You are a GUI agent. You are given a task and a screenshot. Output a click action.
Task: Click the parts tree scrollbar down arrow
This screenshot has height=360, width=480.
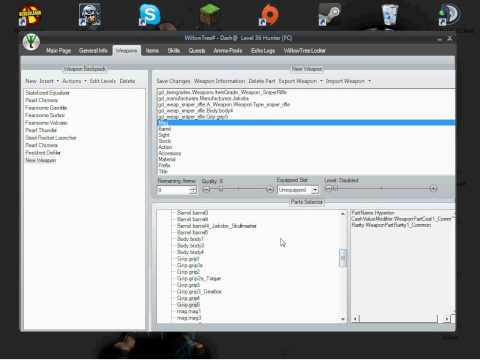pyautogui.click(x=343, y=319)
